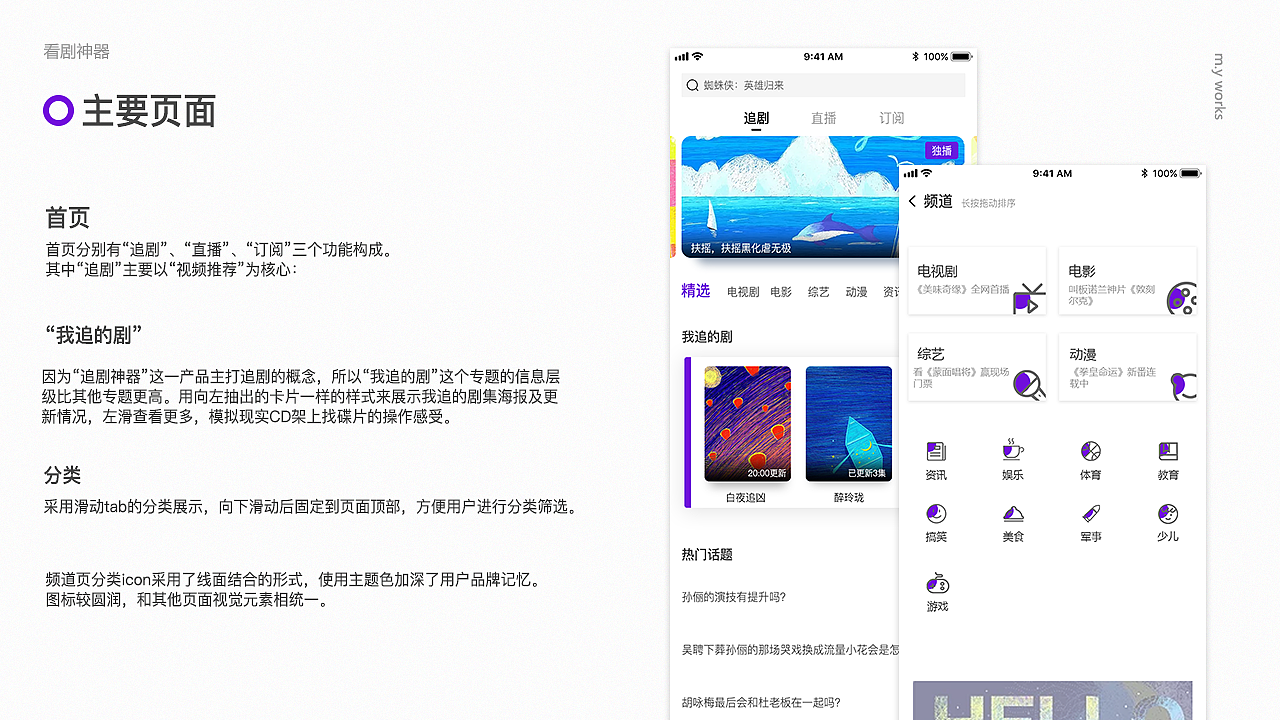
Task: Open the 动漫 channel card
Action: 1128,368
